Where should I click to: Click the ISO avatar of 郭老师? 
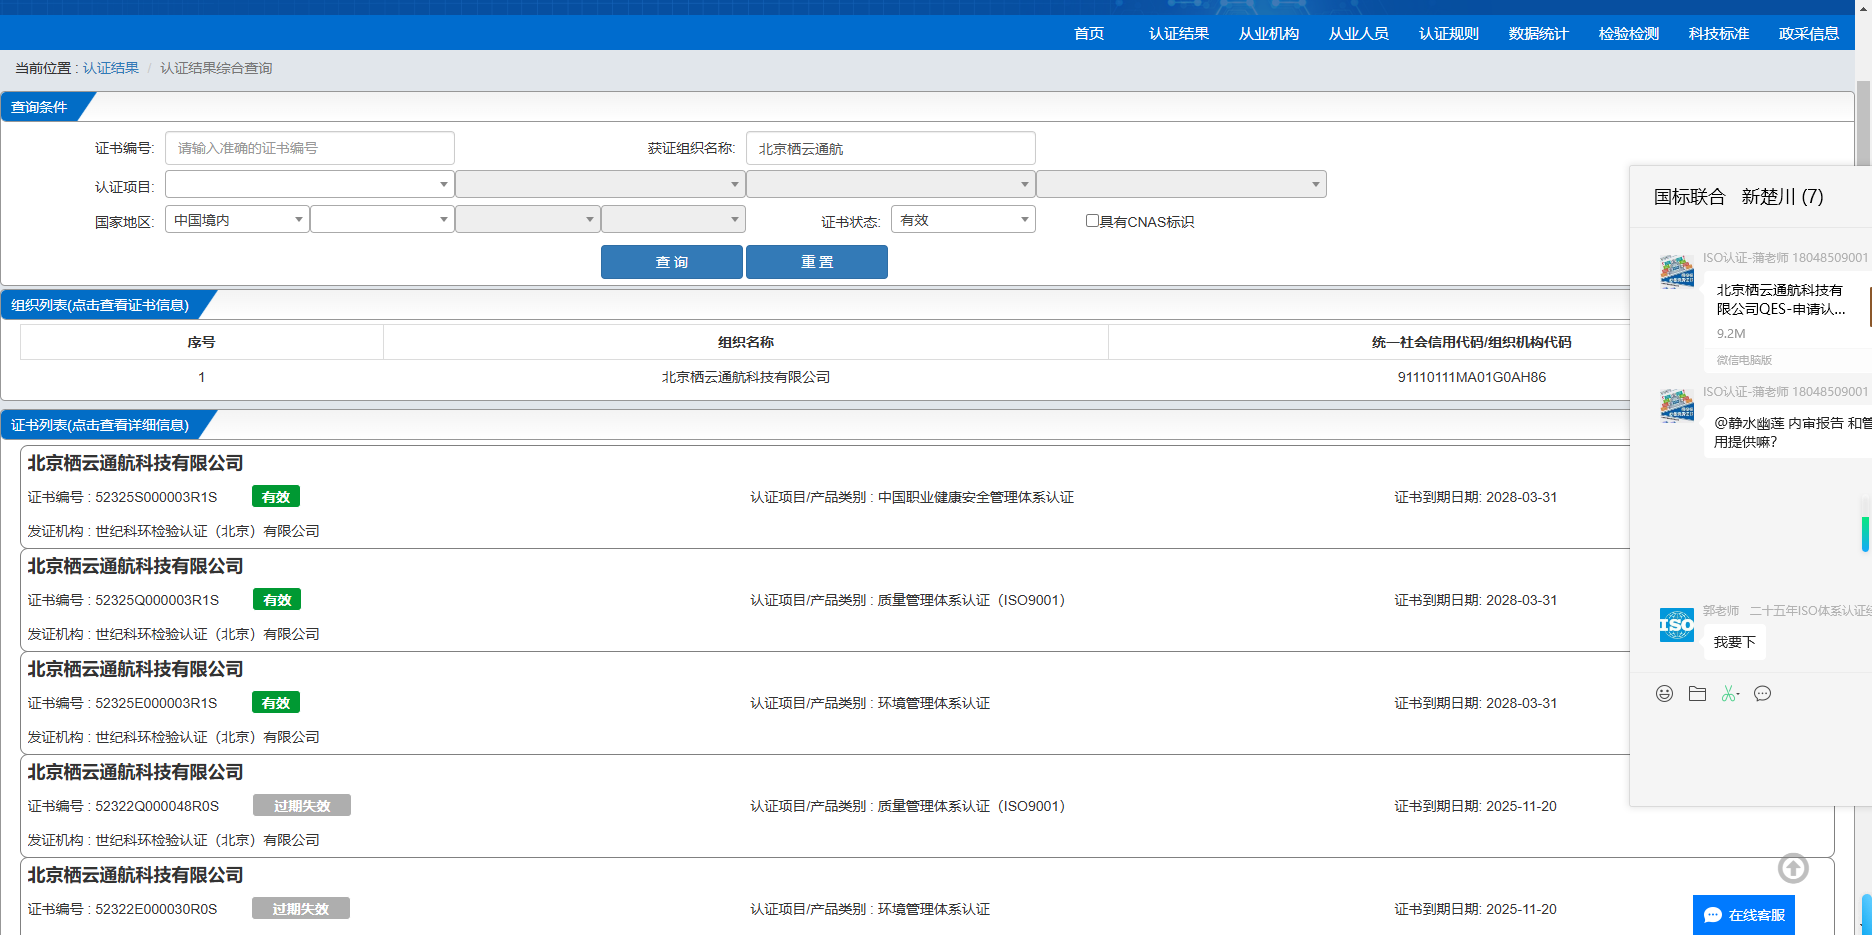(x=1676, y=625)
